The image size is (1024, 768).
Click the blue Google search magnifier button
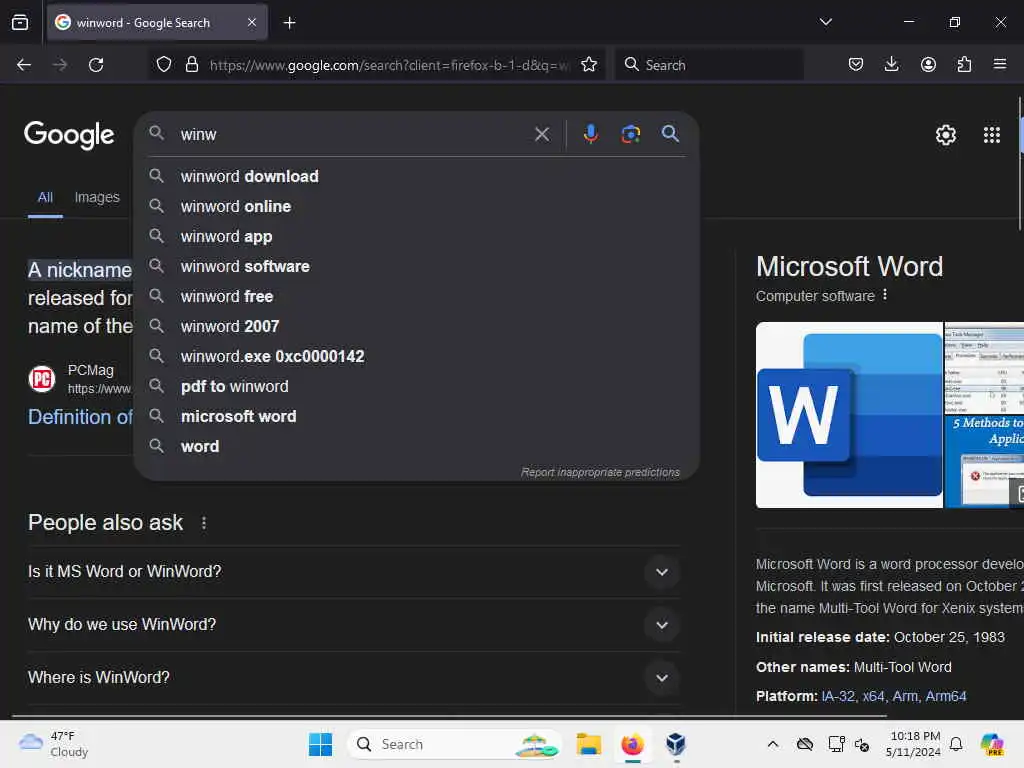670,134
